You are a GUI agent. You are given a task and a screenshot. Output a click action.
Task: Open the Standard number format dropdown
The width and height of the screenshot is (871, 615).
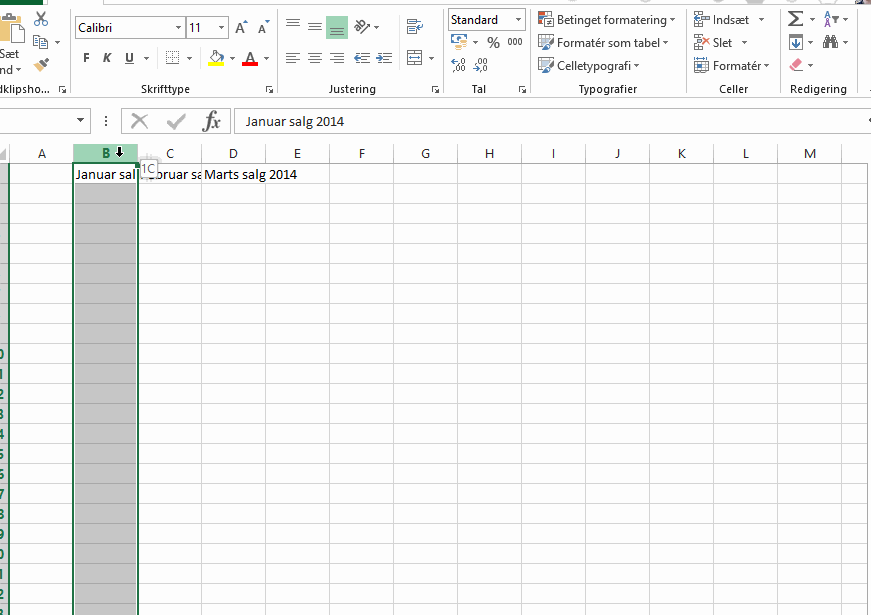point(486,19)
